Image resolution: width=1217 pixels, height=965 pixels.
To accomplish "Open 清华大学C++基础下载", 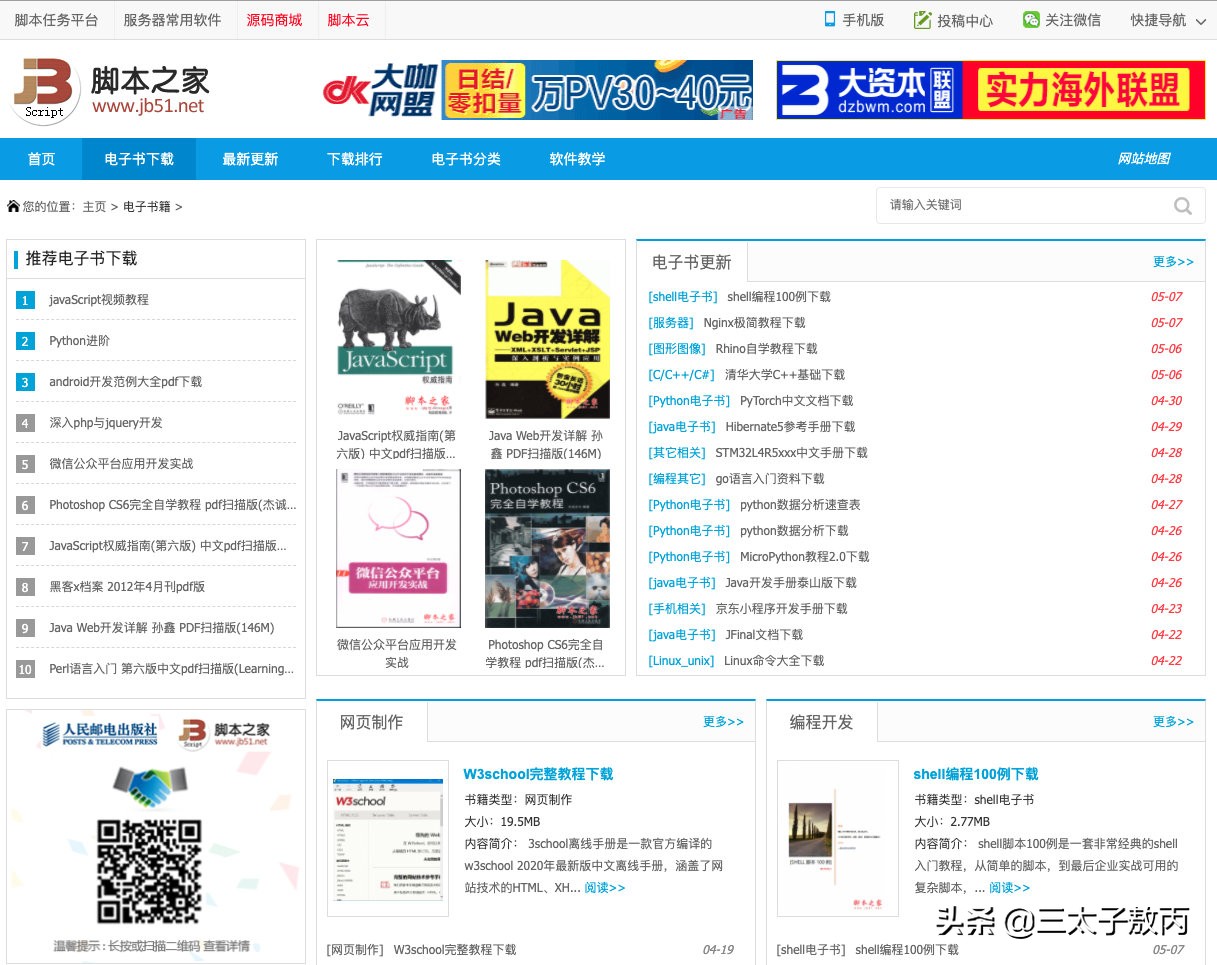I will 785,375.
